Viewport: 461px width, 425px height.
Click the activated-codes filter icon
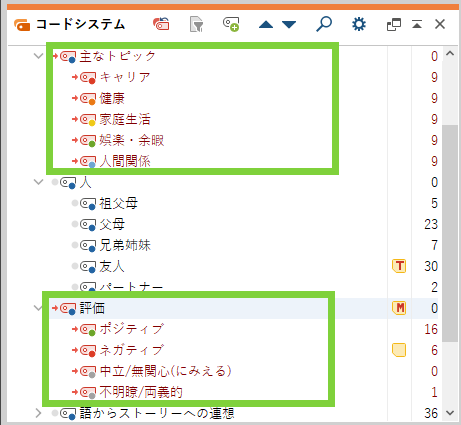pyautogui.click(x=197, y=24)
